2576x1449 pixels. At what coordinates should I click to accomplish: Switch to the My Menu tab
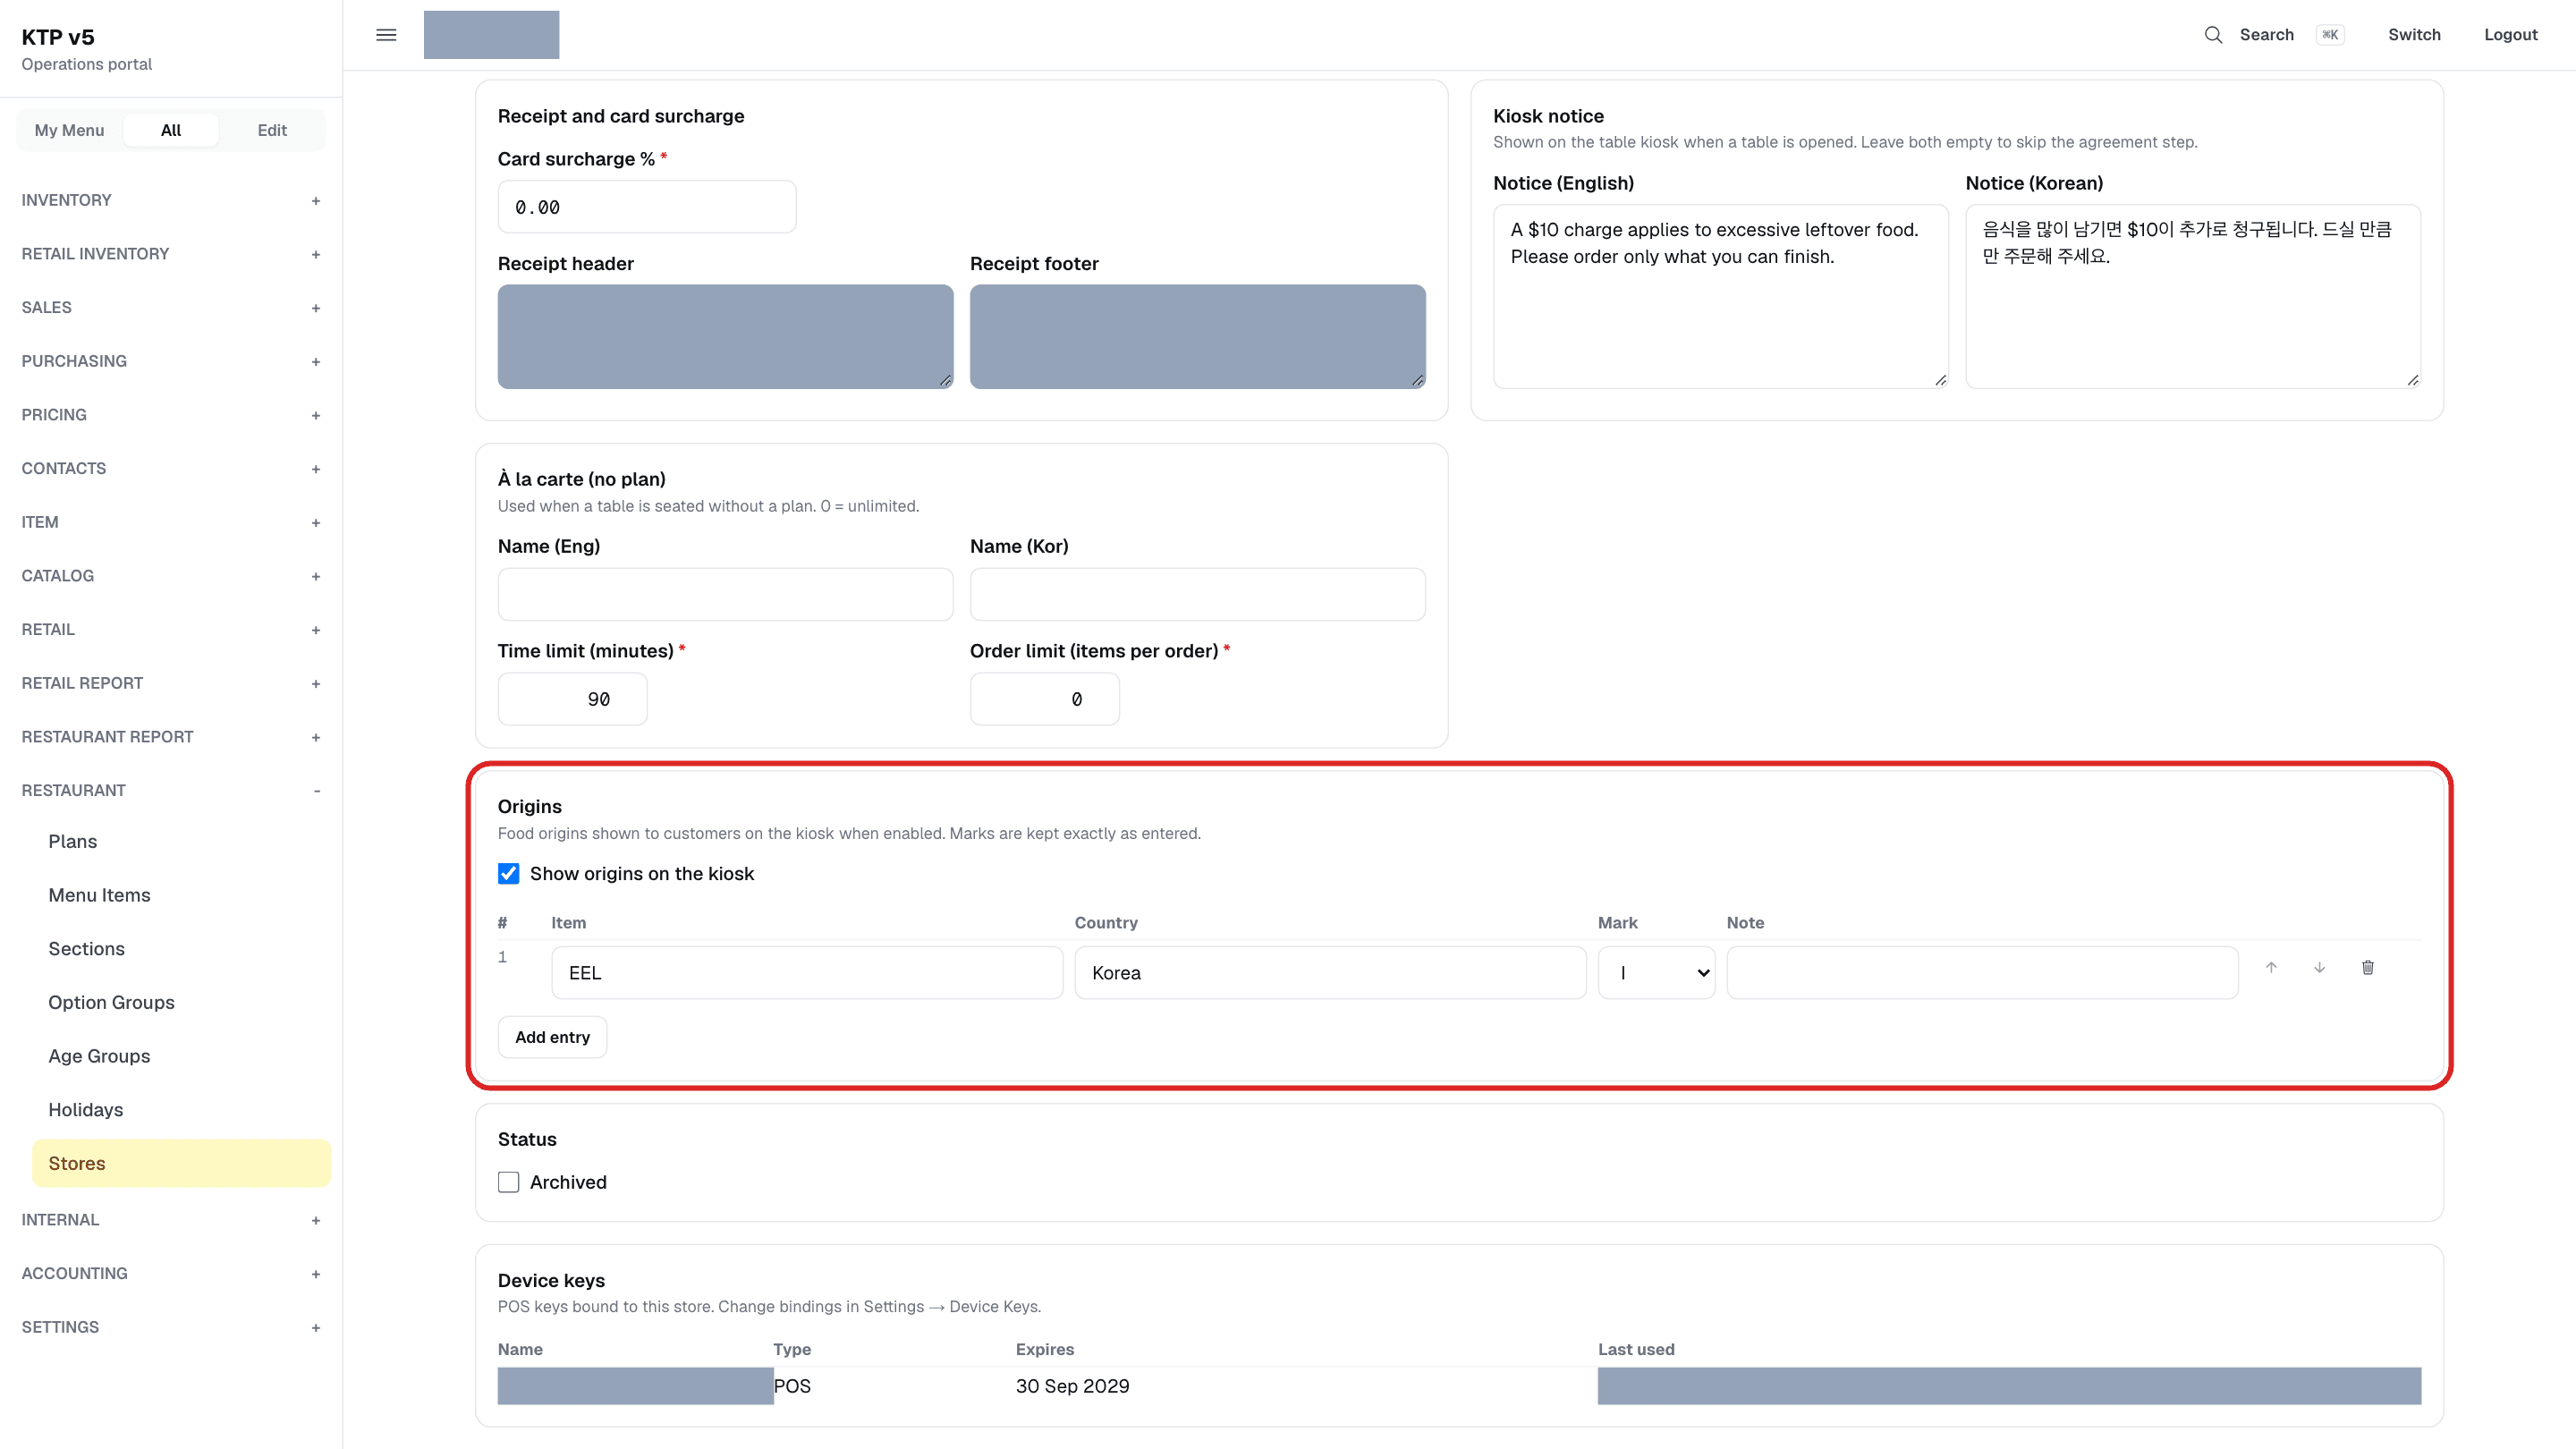click(69, 130)
